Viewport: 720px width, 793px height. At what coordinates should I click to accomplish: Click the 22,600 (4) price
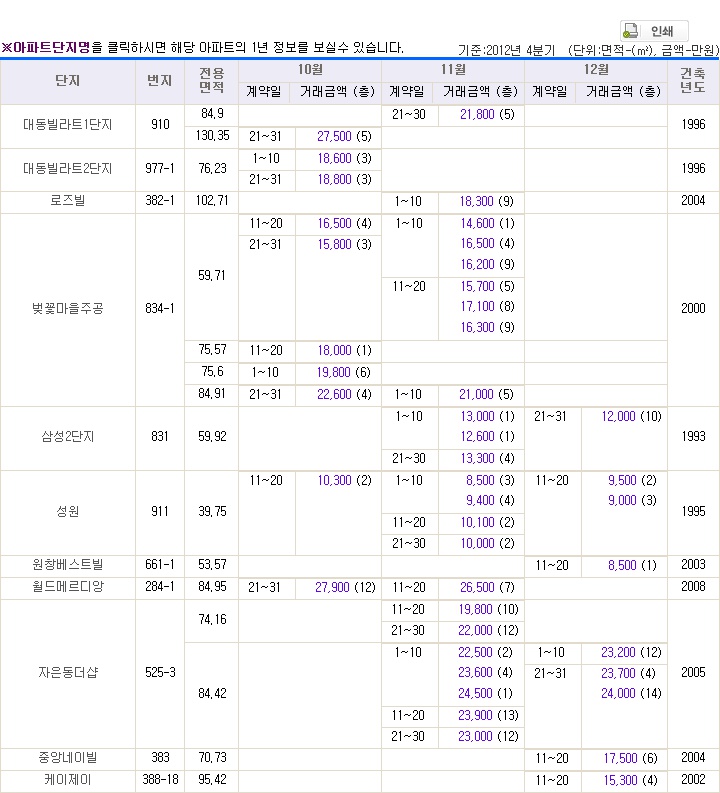pos(344,394)
